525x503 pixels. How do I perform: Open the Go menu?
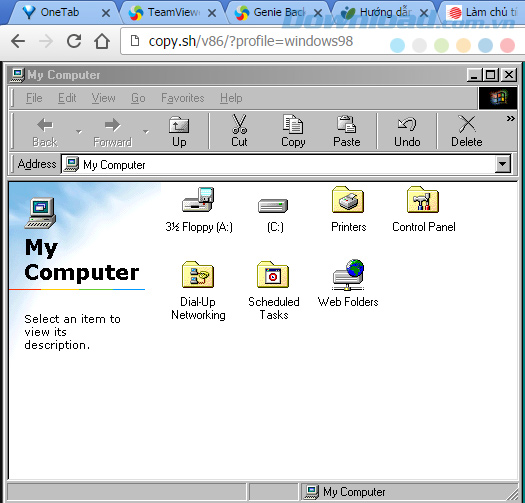coord(138,98)
